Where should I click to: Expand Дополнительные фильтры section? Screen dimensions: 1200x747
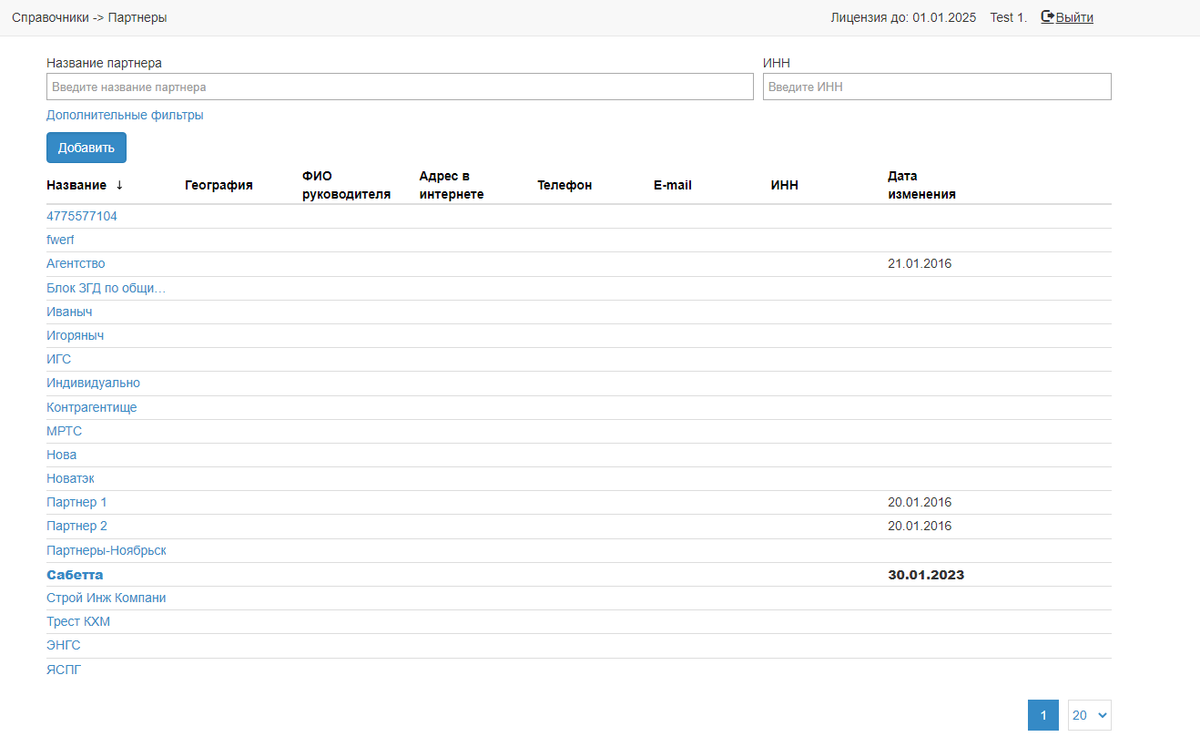(x=125, y=115)
